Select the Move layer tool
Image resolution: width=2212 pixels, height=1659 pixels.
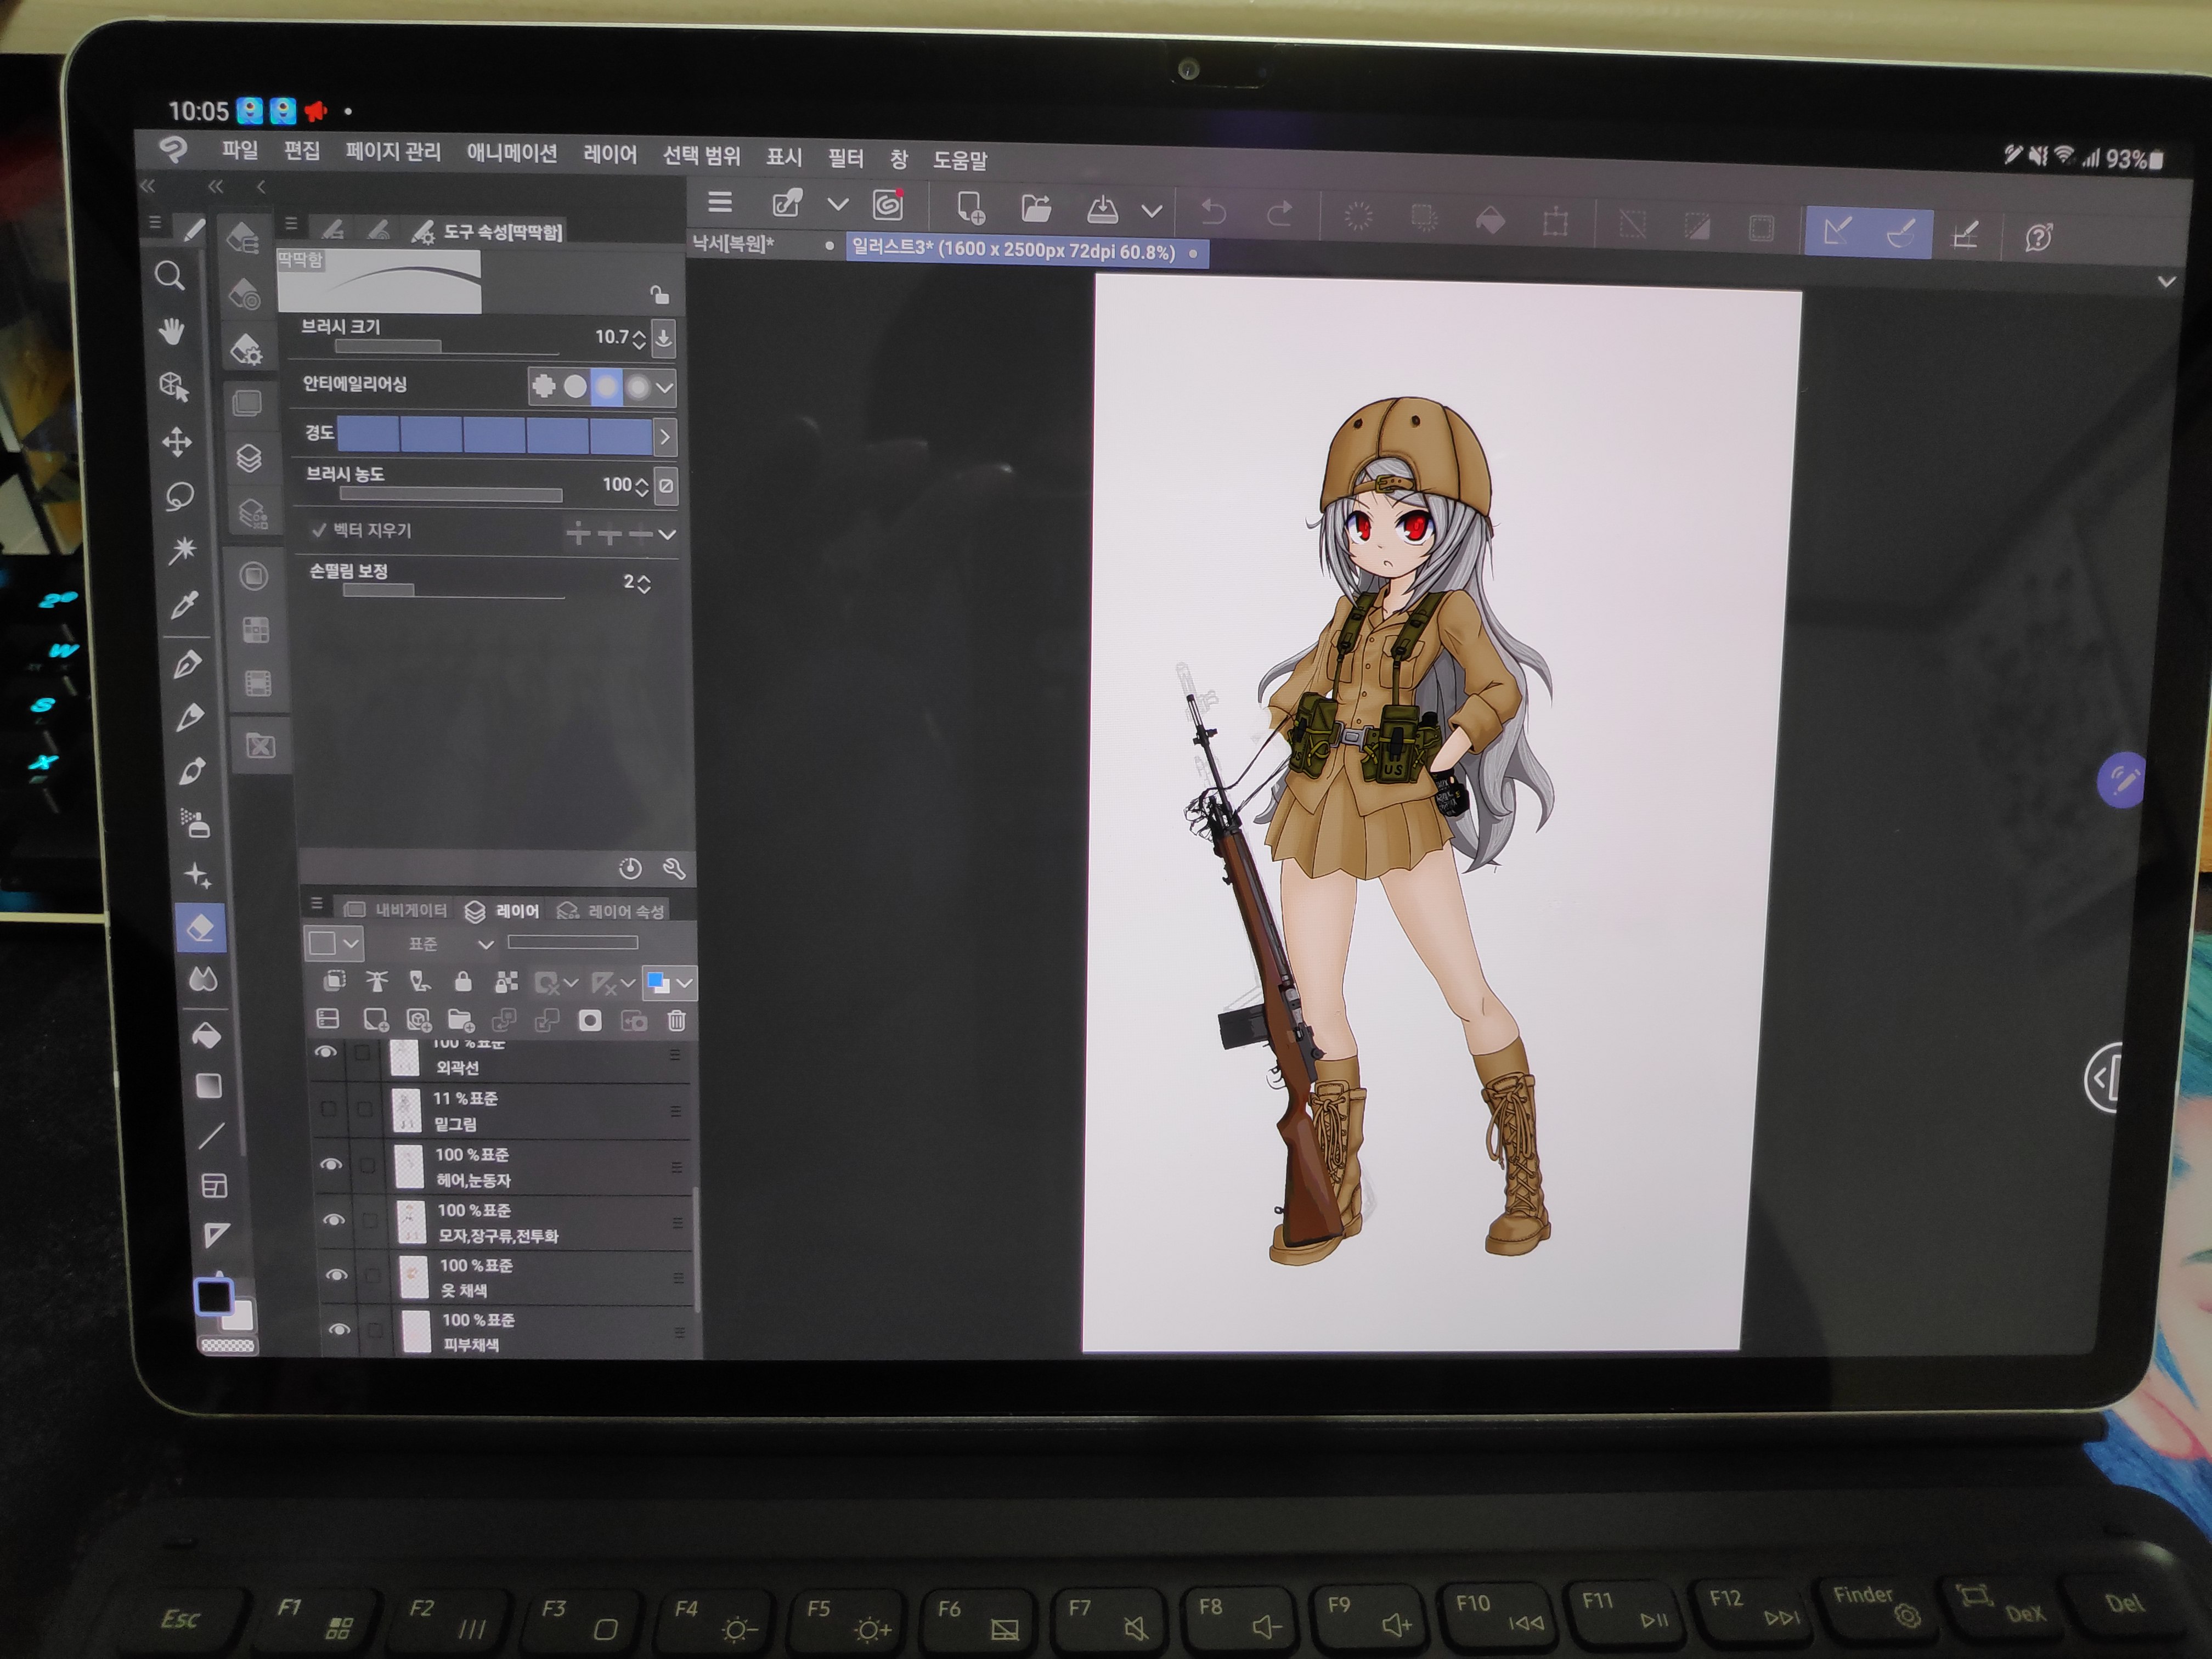(177, 441)
